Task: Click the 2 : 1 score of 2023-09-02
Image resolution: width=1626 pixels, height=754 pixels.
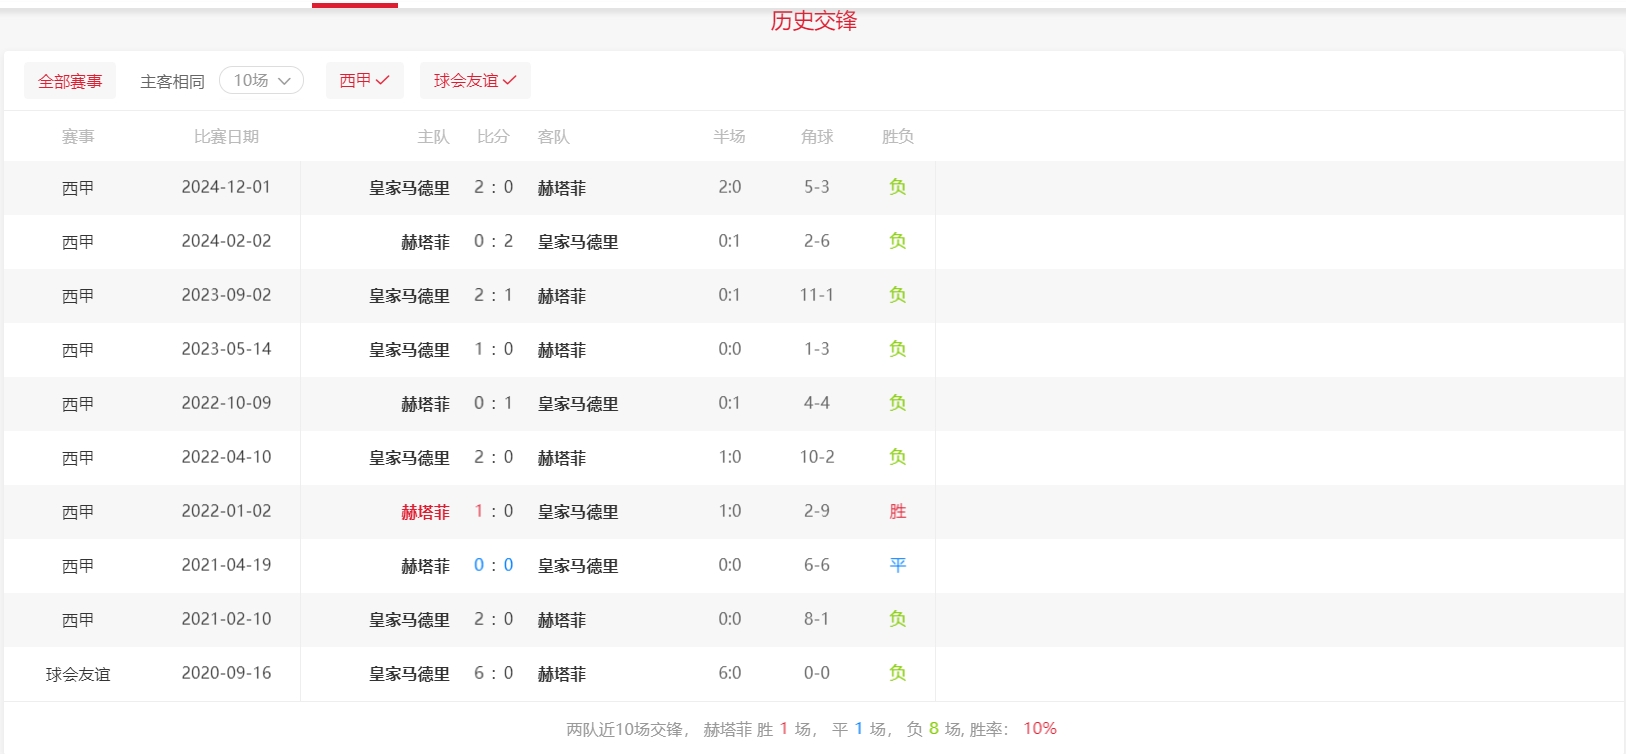Action: (493, 295)
